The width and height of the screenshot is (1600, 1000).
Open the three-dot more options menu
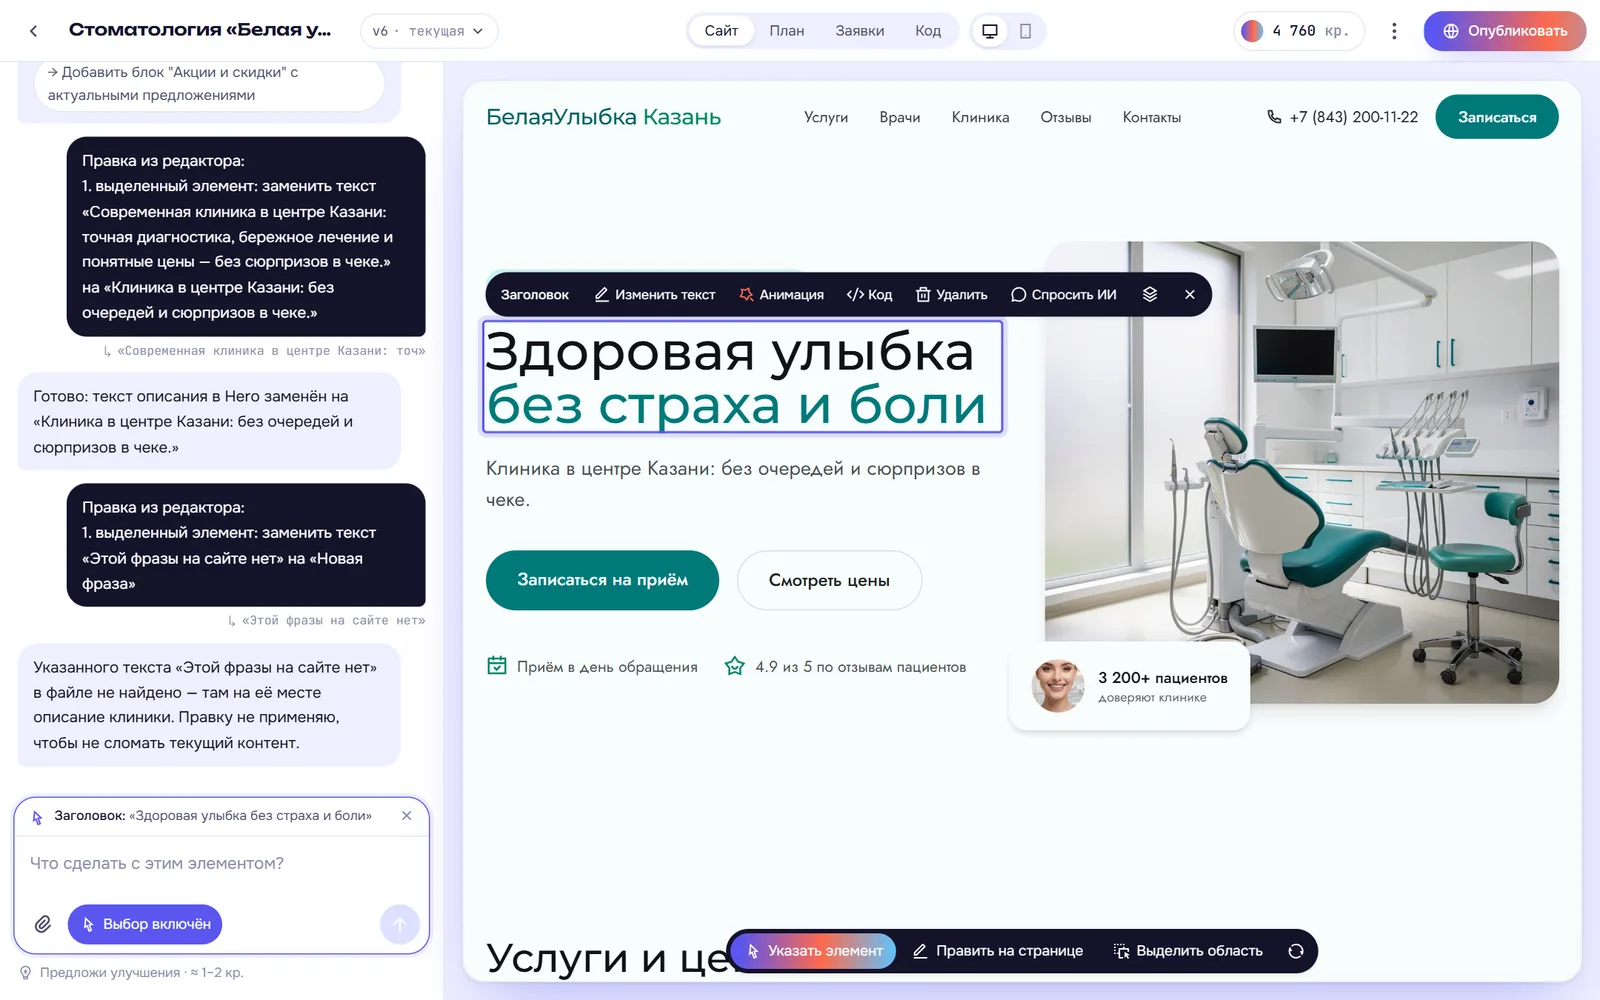pyautogui.click(x=1394, y=31)
